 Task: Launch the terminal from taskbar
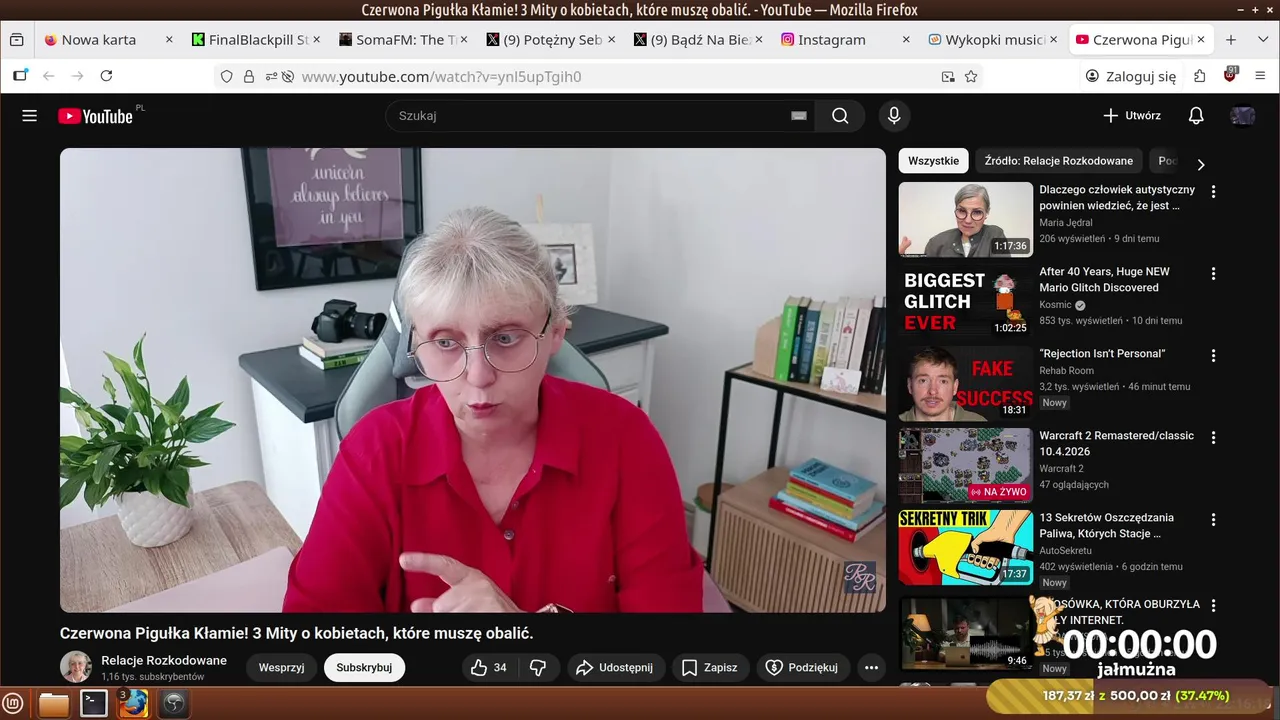click(x=94, y=704)
